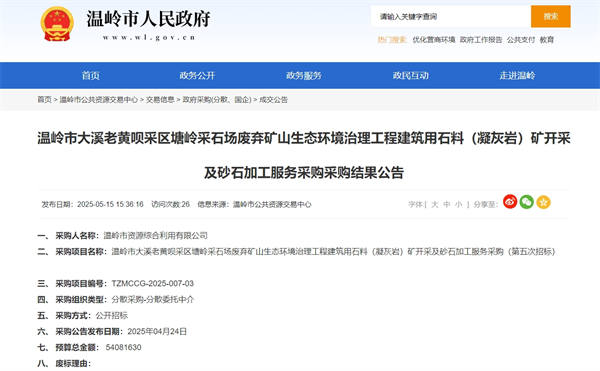Viewport: 600px width, 371px height.
Task: Click hot search link 公共支付
Action: [x=521, y=40]
